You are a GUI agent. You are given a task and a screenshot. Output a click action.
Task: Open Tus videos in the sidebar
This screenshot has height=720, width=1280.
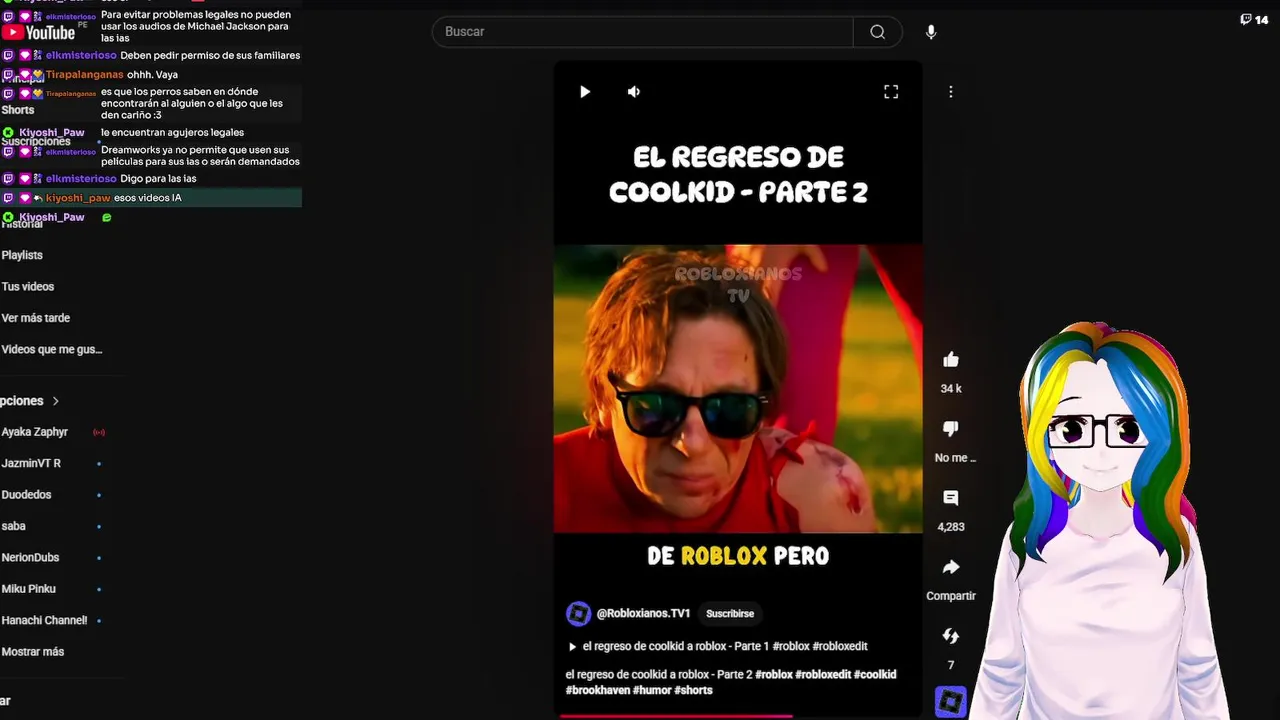tap(28, 287)
